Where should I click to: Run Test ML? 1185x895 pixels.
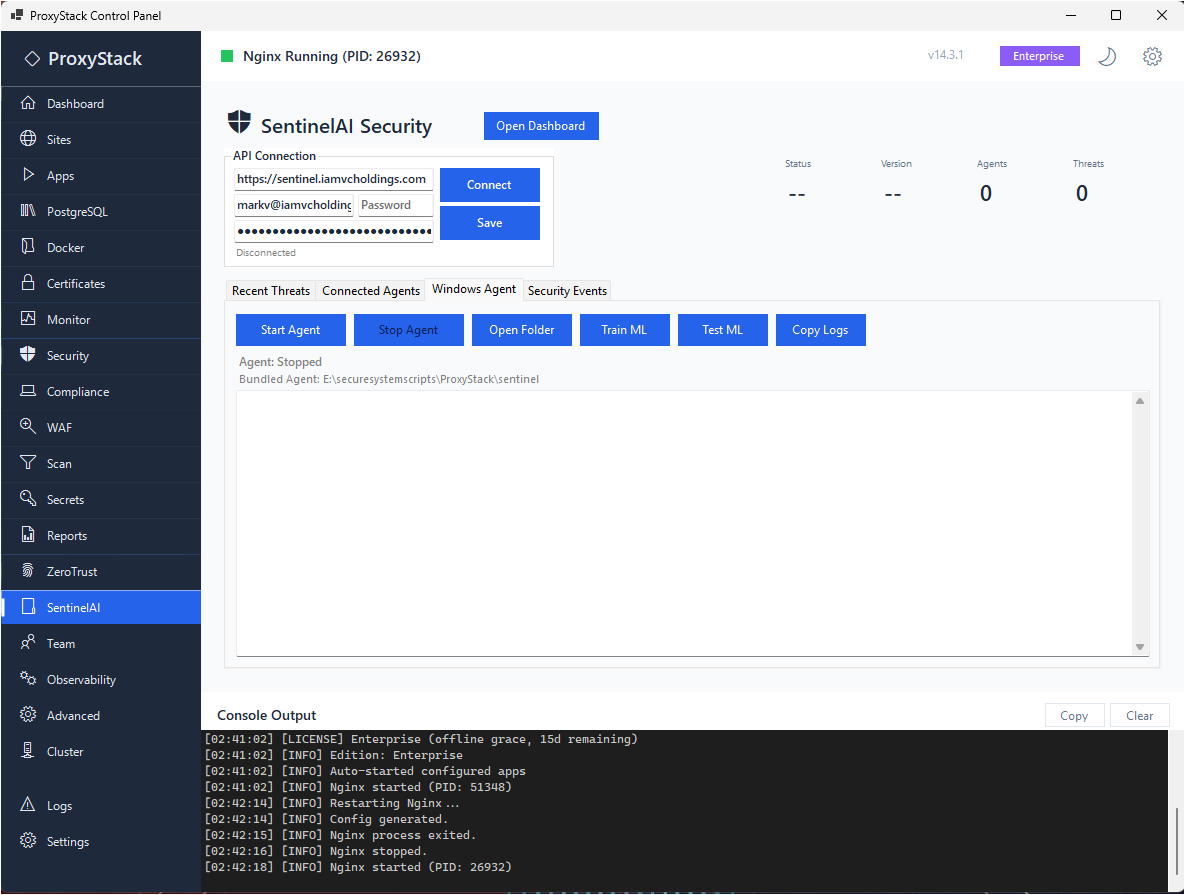point(722,330)
